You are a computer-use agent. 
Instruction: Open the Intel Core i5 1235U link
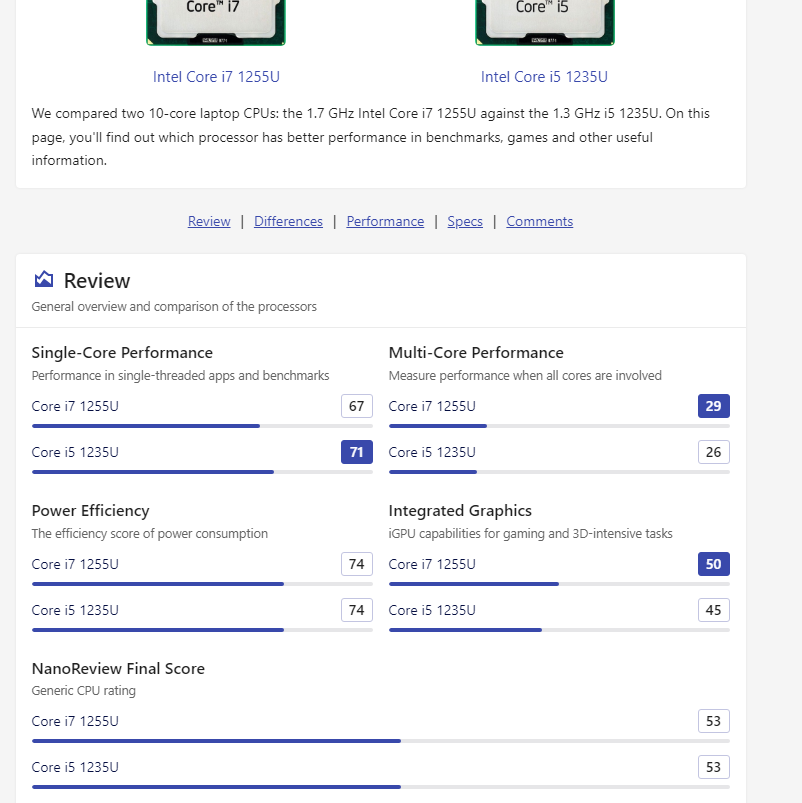pyautogui.click(x=544, y=77)
